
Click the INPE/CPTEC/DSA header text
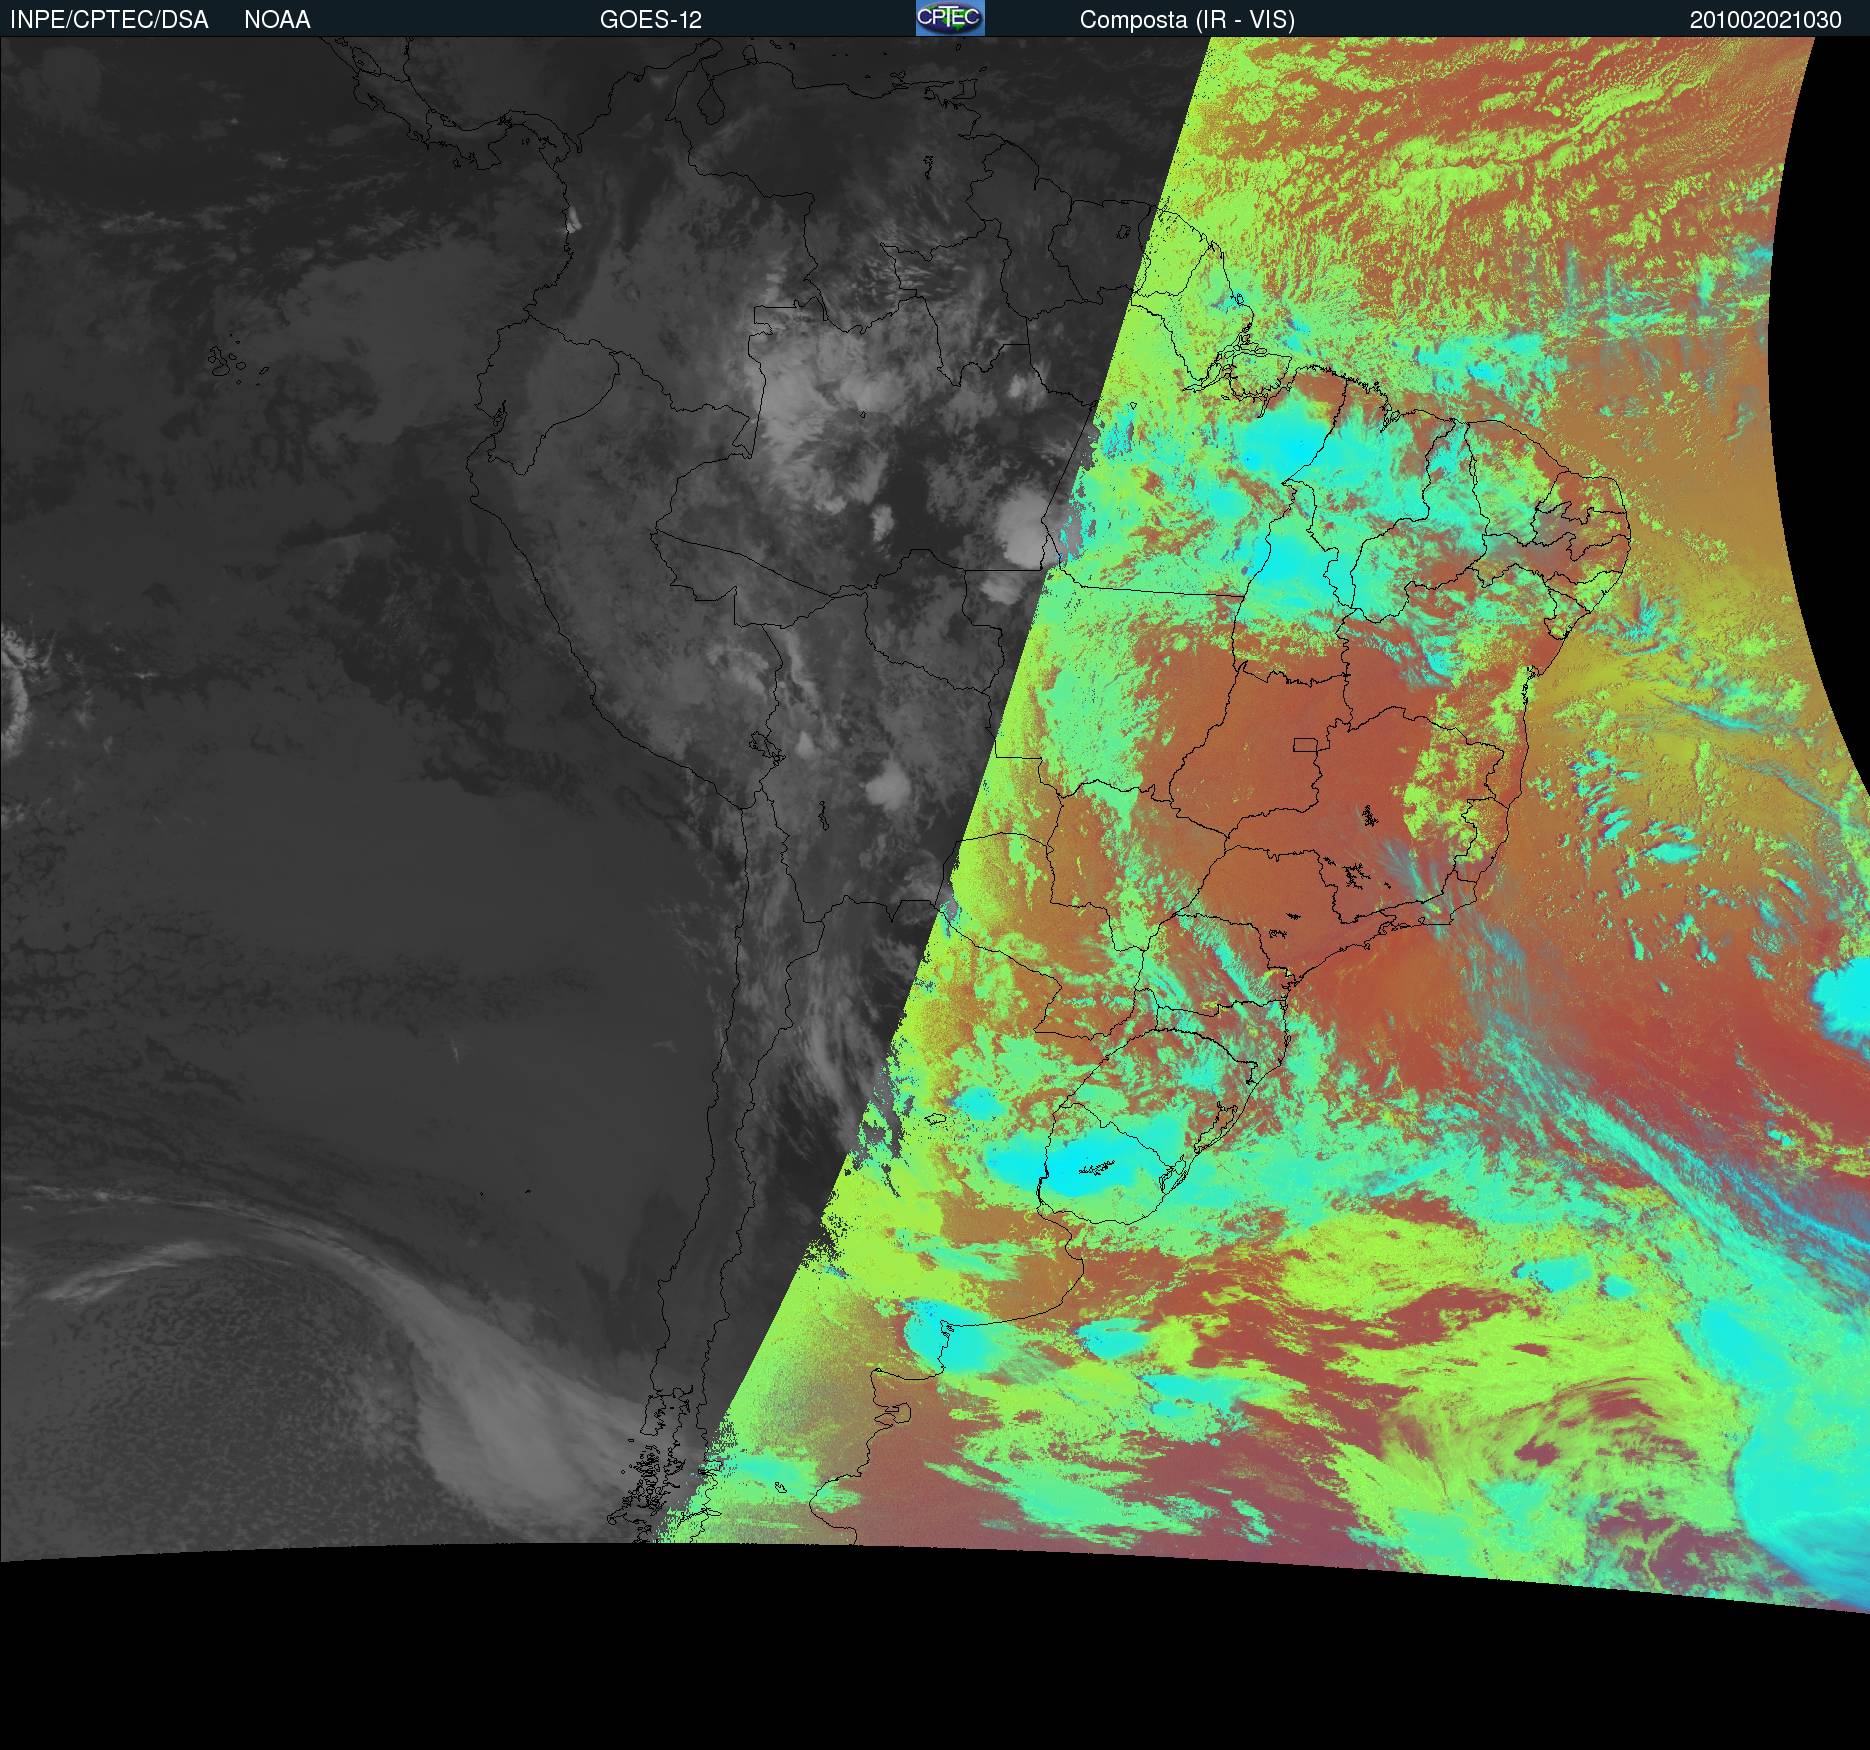[x=109, y=20]
